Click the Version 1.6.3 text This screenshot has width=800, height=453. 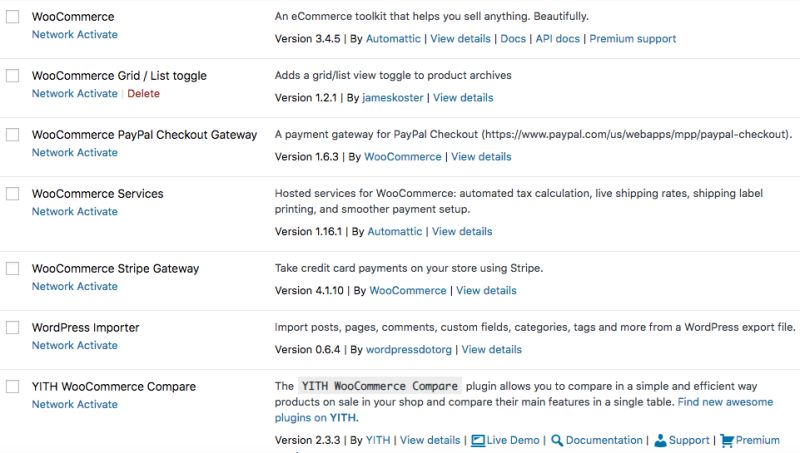point(307,157)
